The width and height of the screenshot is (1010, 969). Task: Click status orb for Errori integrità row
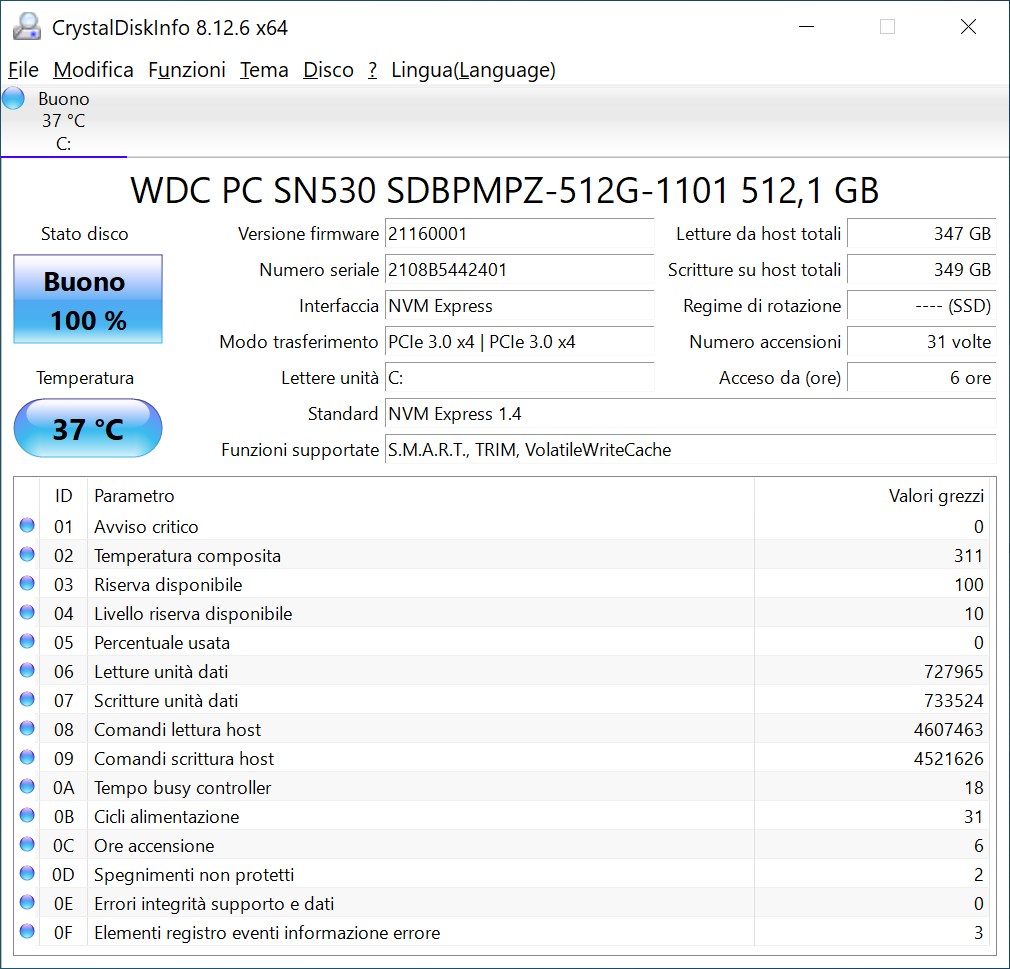(27, 902)
